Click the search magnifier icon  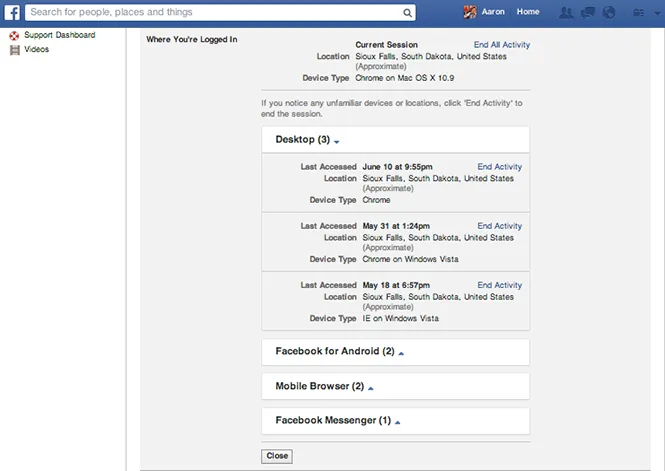point(407,13)
